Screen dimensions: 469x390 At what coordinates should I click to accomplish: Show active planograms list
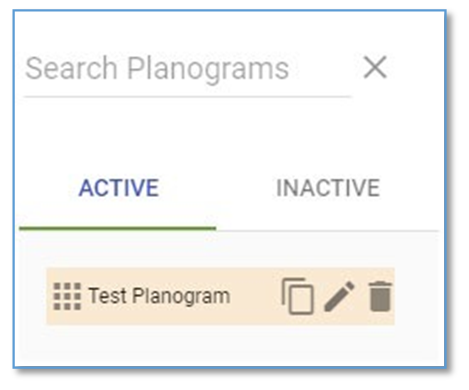pyautogui.click(x=119, y=188)
